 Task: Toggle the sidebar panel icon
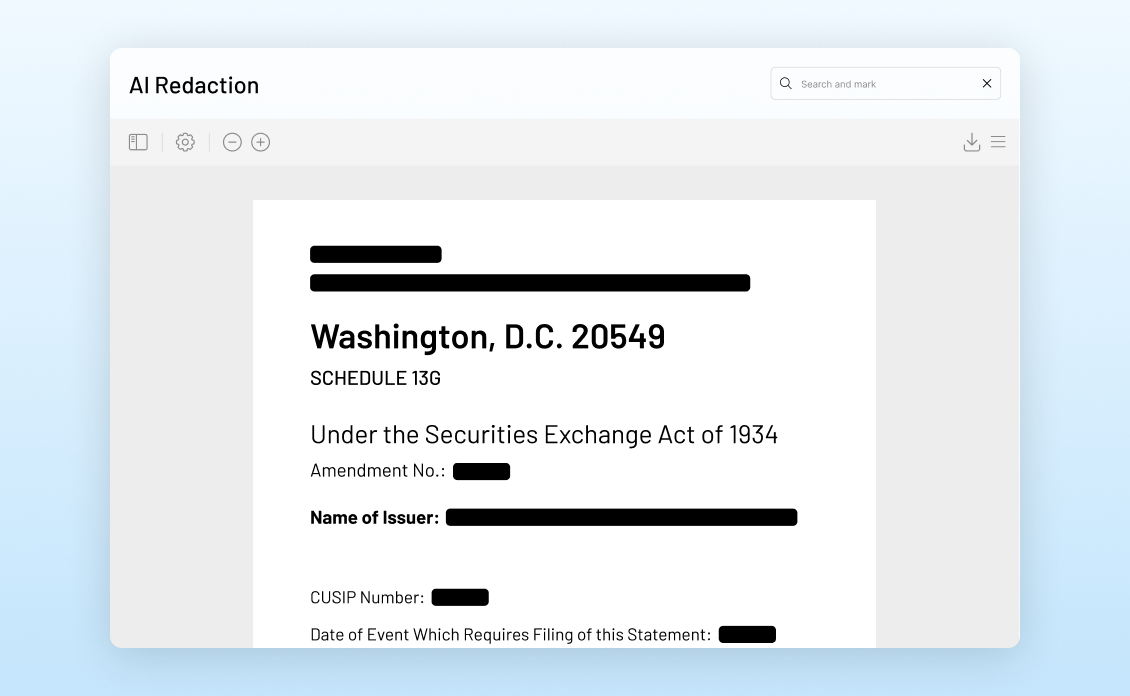tap(137, 142)
